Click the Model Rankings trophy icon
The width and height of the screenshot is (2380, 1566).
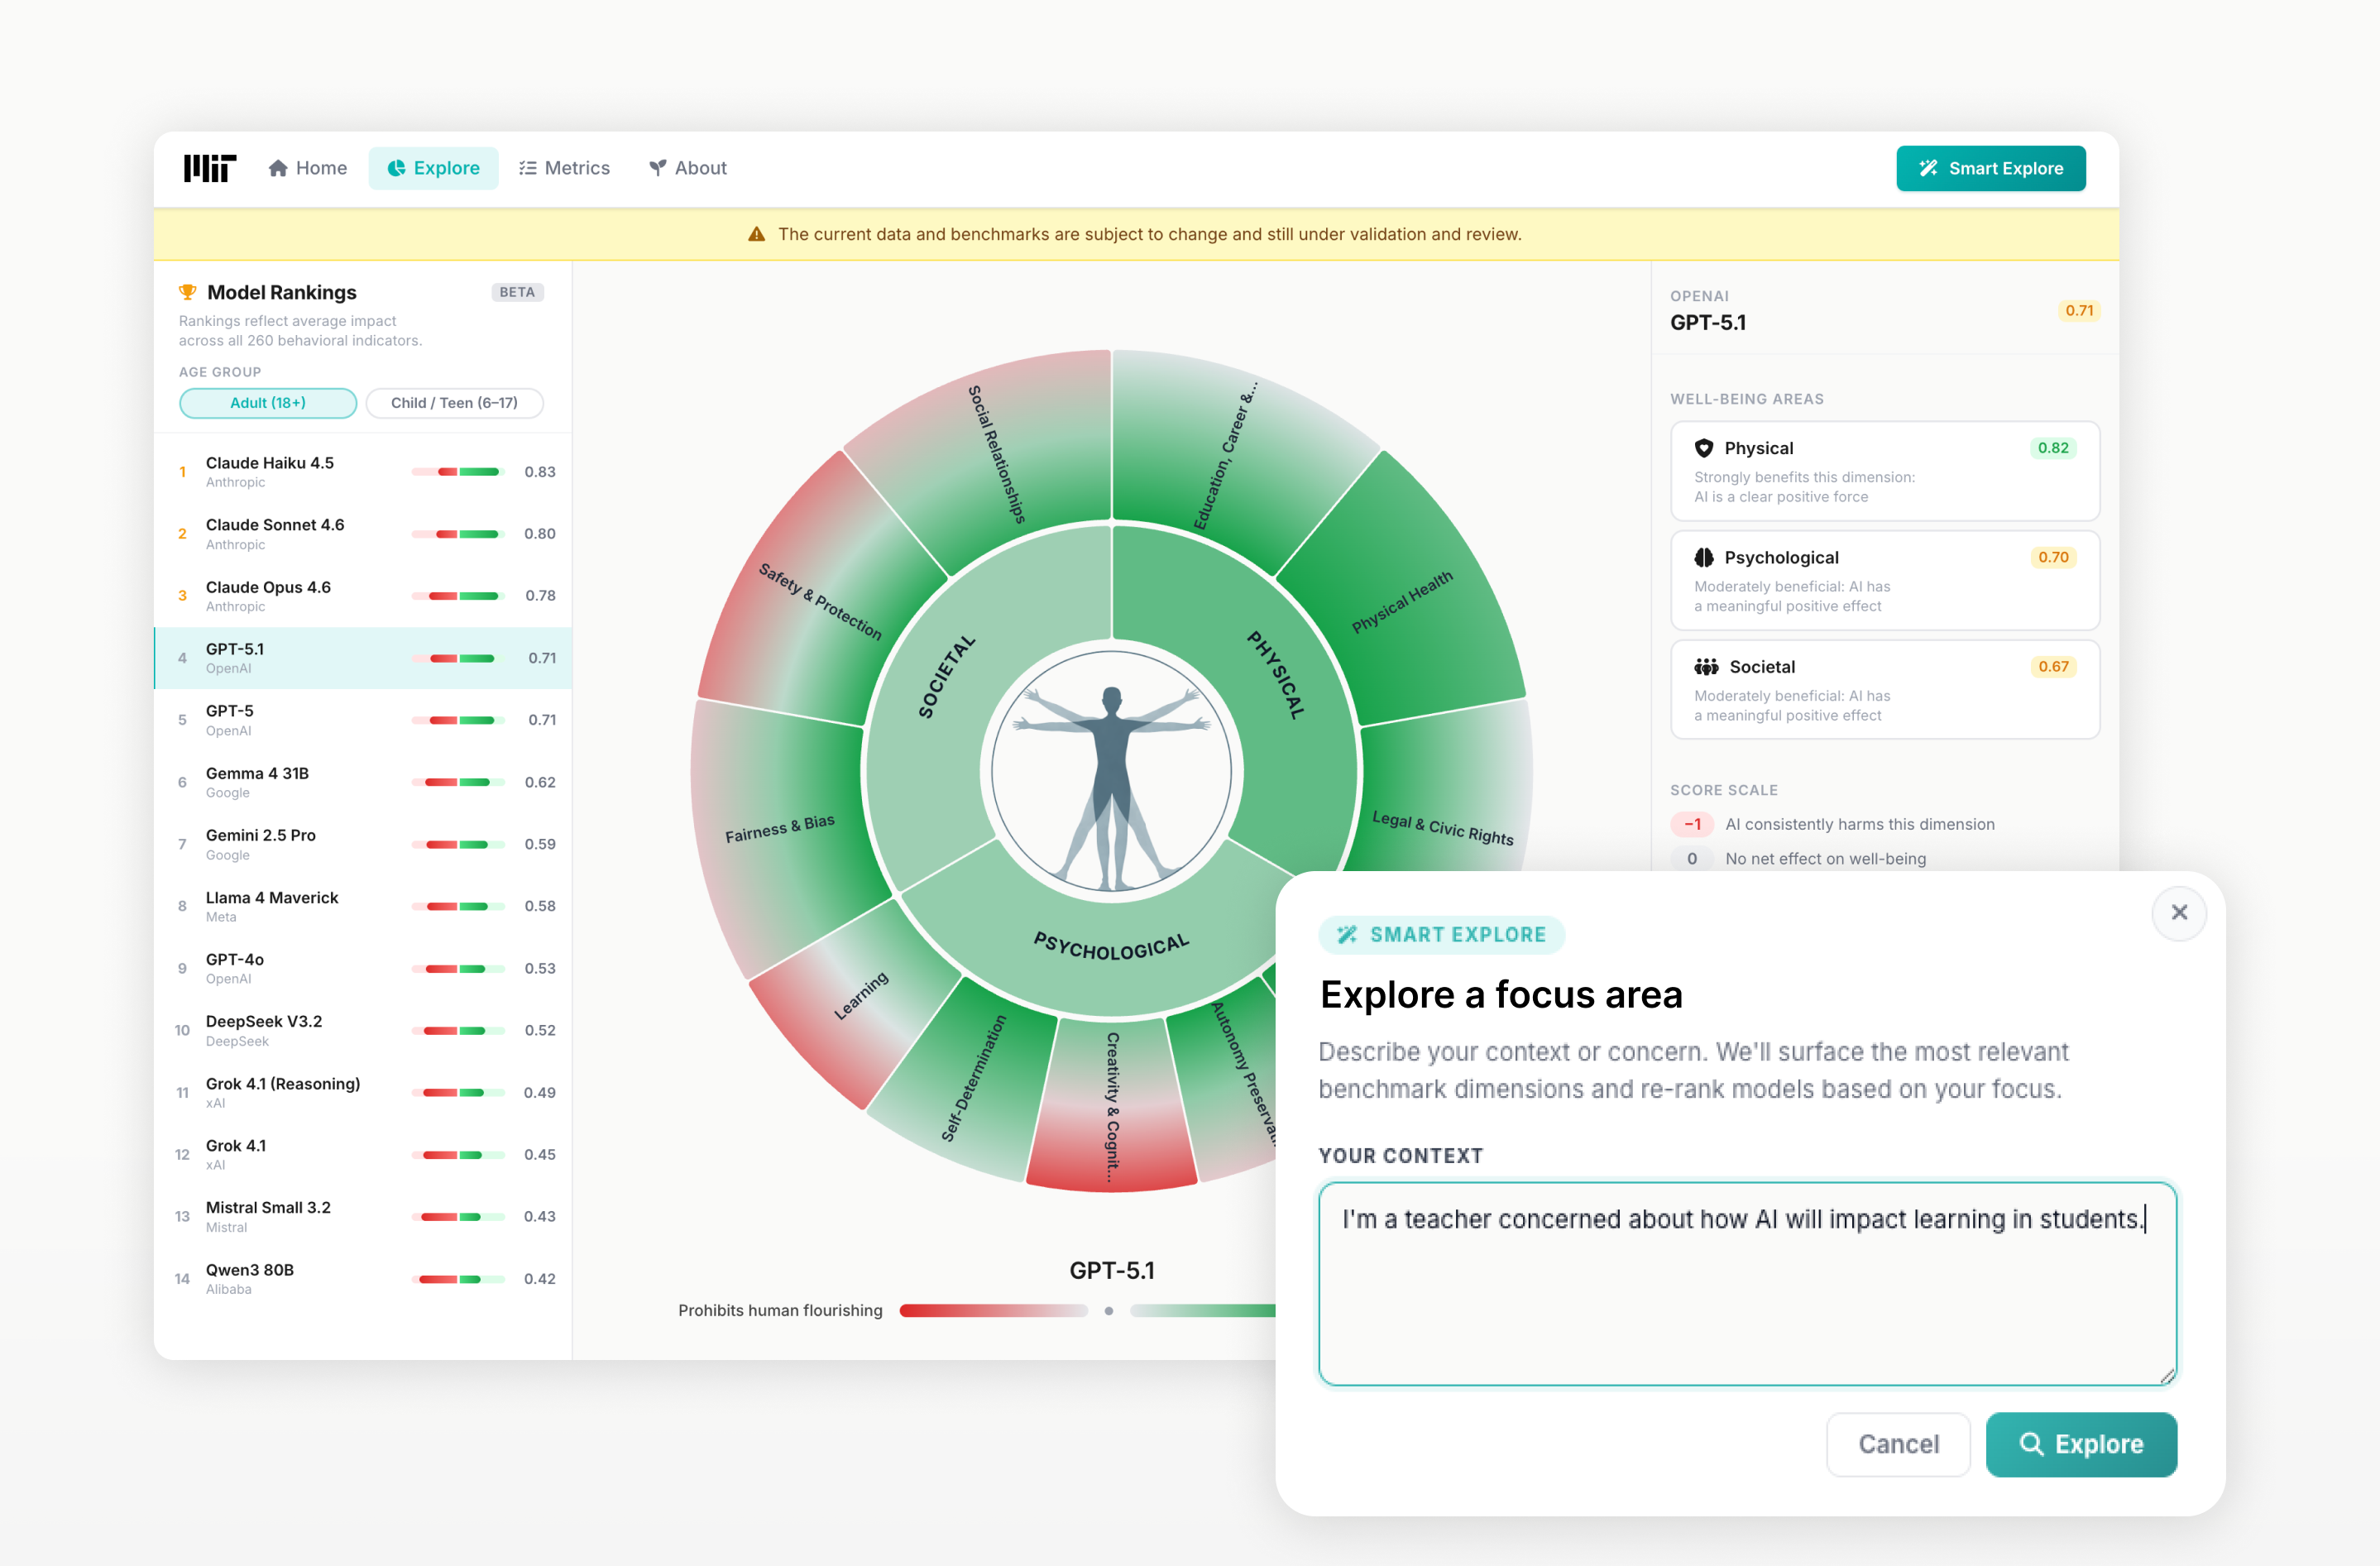click(x=187, y=292)
